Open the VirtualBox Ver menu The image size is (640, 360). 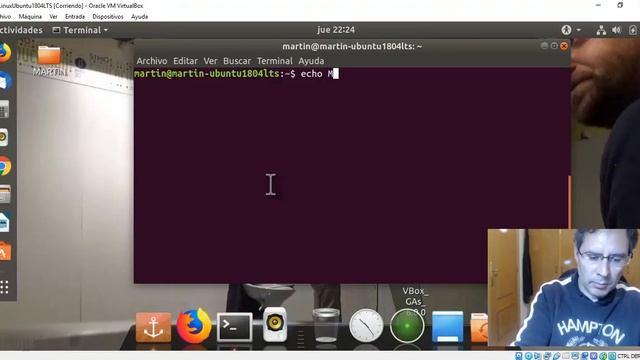[x=53, y=17]
